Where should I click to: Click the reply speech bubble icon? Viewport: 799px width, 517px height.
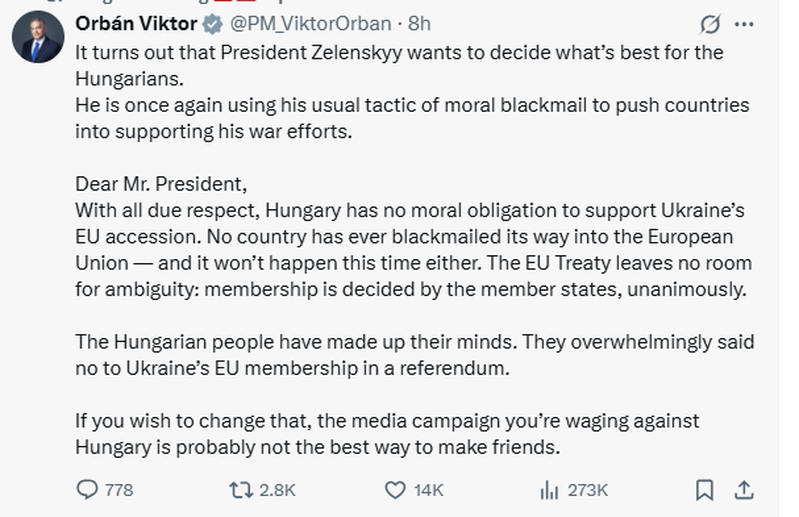(x=88, y=490)
